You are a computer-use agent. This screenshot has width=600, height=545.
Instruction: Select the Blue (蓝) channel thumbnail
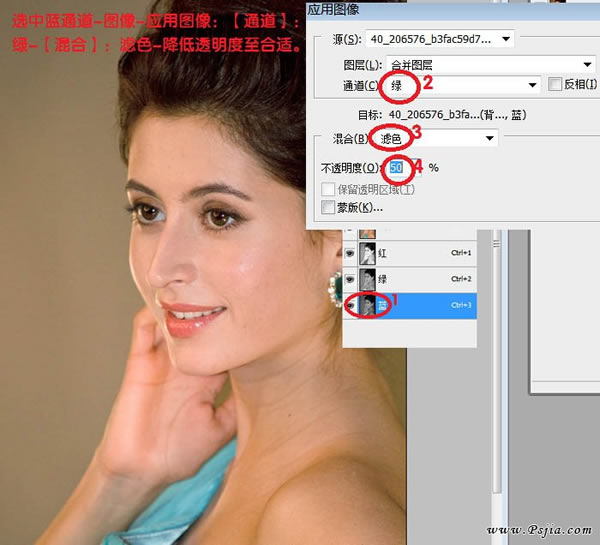(367, 305)
